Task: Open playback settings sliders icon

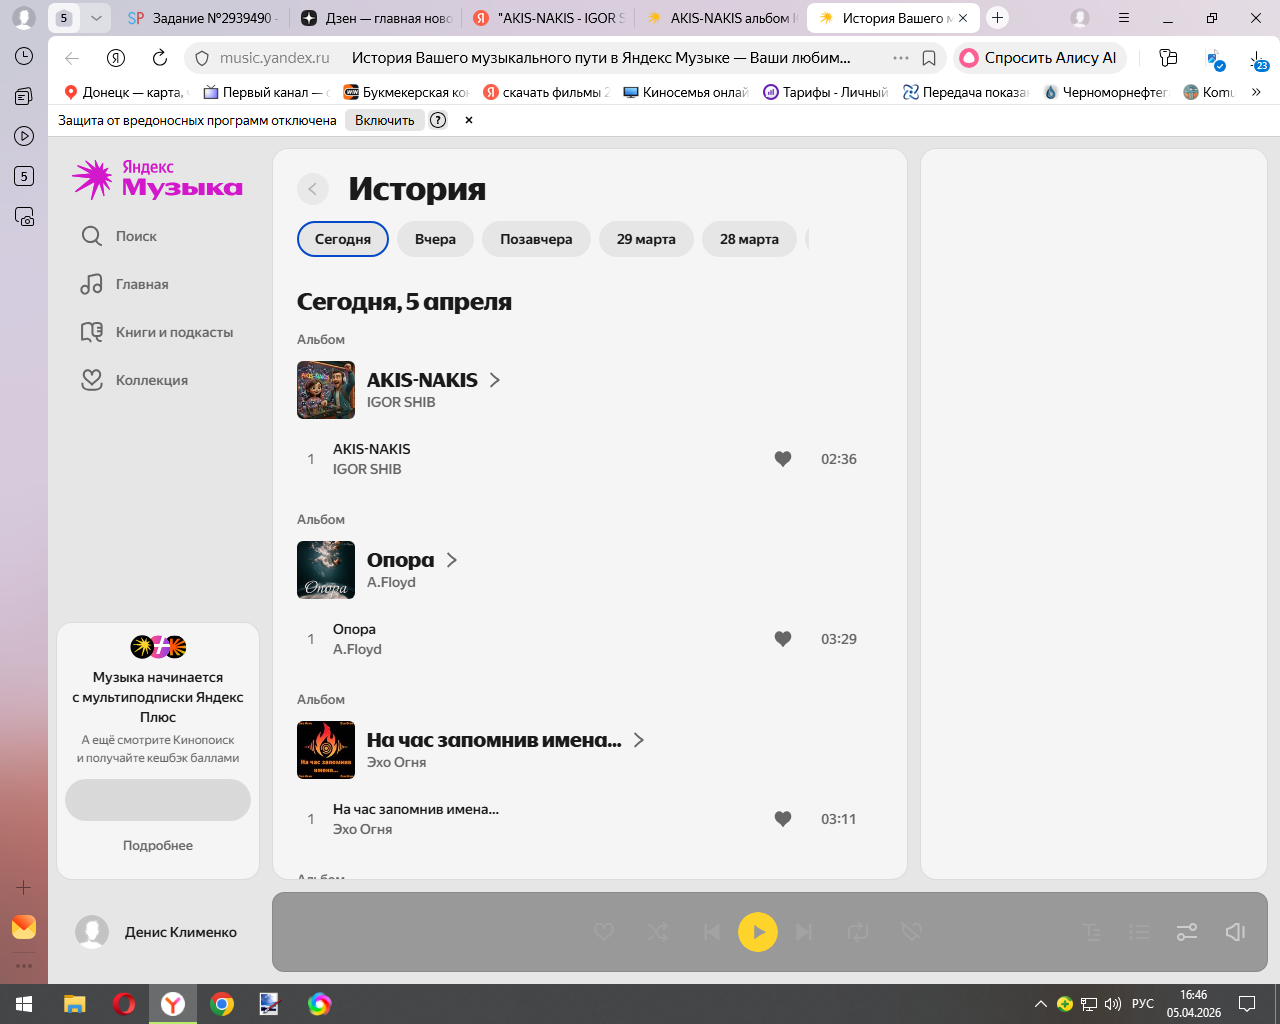Action: pyautogui.click(x=1187, y=932)
